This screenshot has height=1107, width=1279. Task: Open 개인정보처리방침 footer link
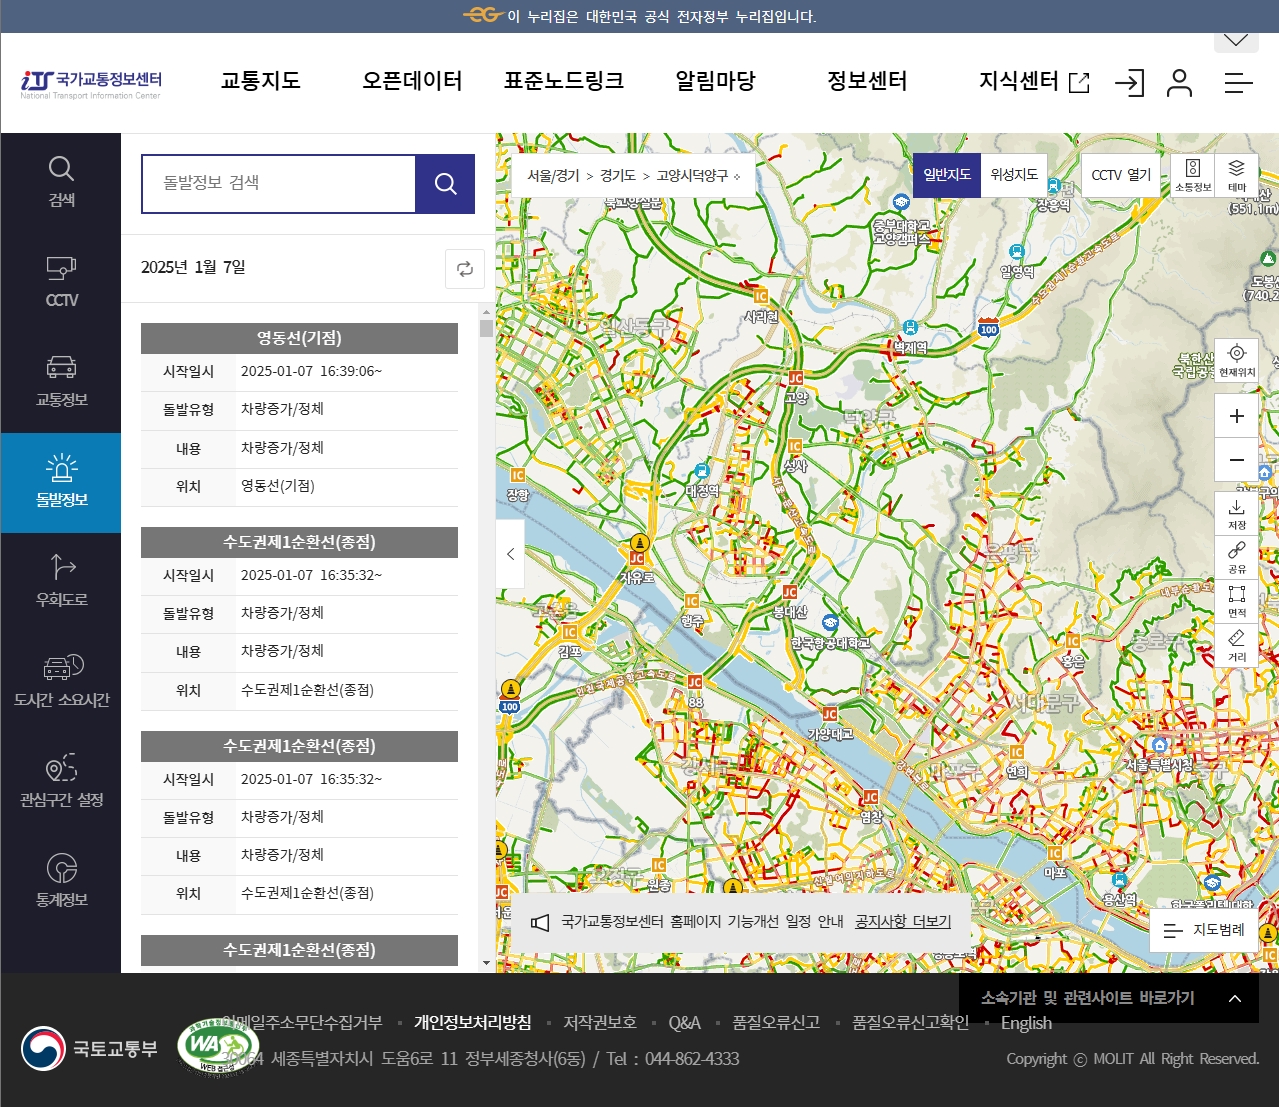pos(473,1022)
